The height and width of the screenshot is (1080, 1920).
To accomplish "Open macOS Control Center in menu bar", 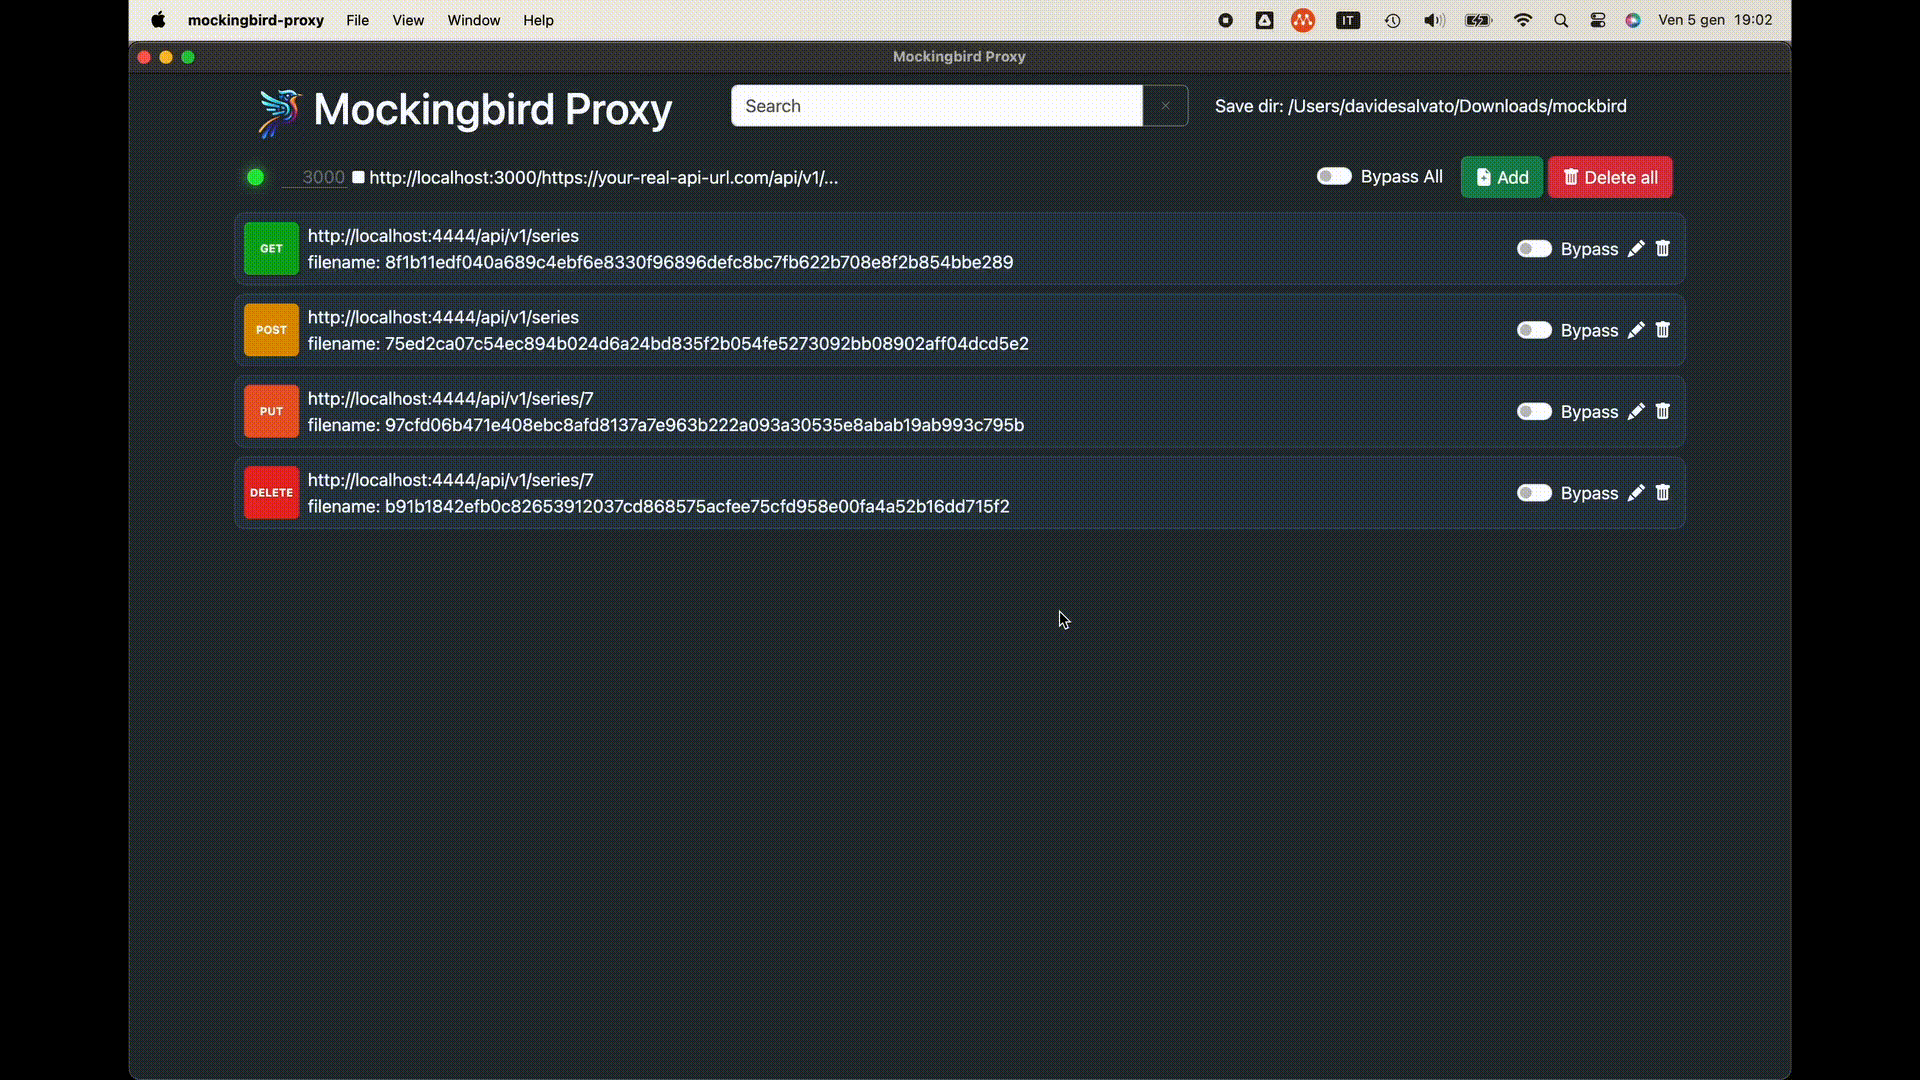I will pyautogui.click(x=1597, y=20).
